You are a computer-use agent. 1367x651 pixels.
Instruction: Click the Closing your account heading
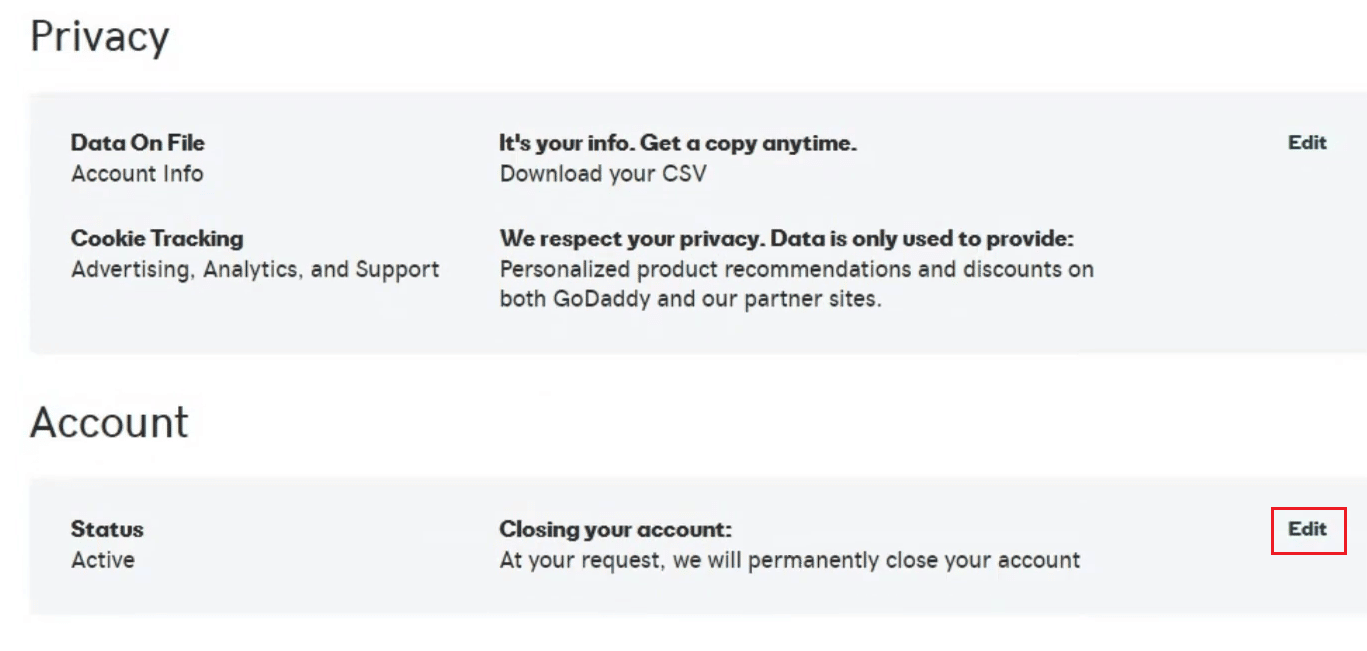(x=615, y=529)
